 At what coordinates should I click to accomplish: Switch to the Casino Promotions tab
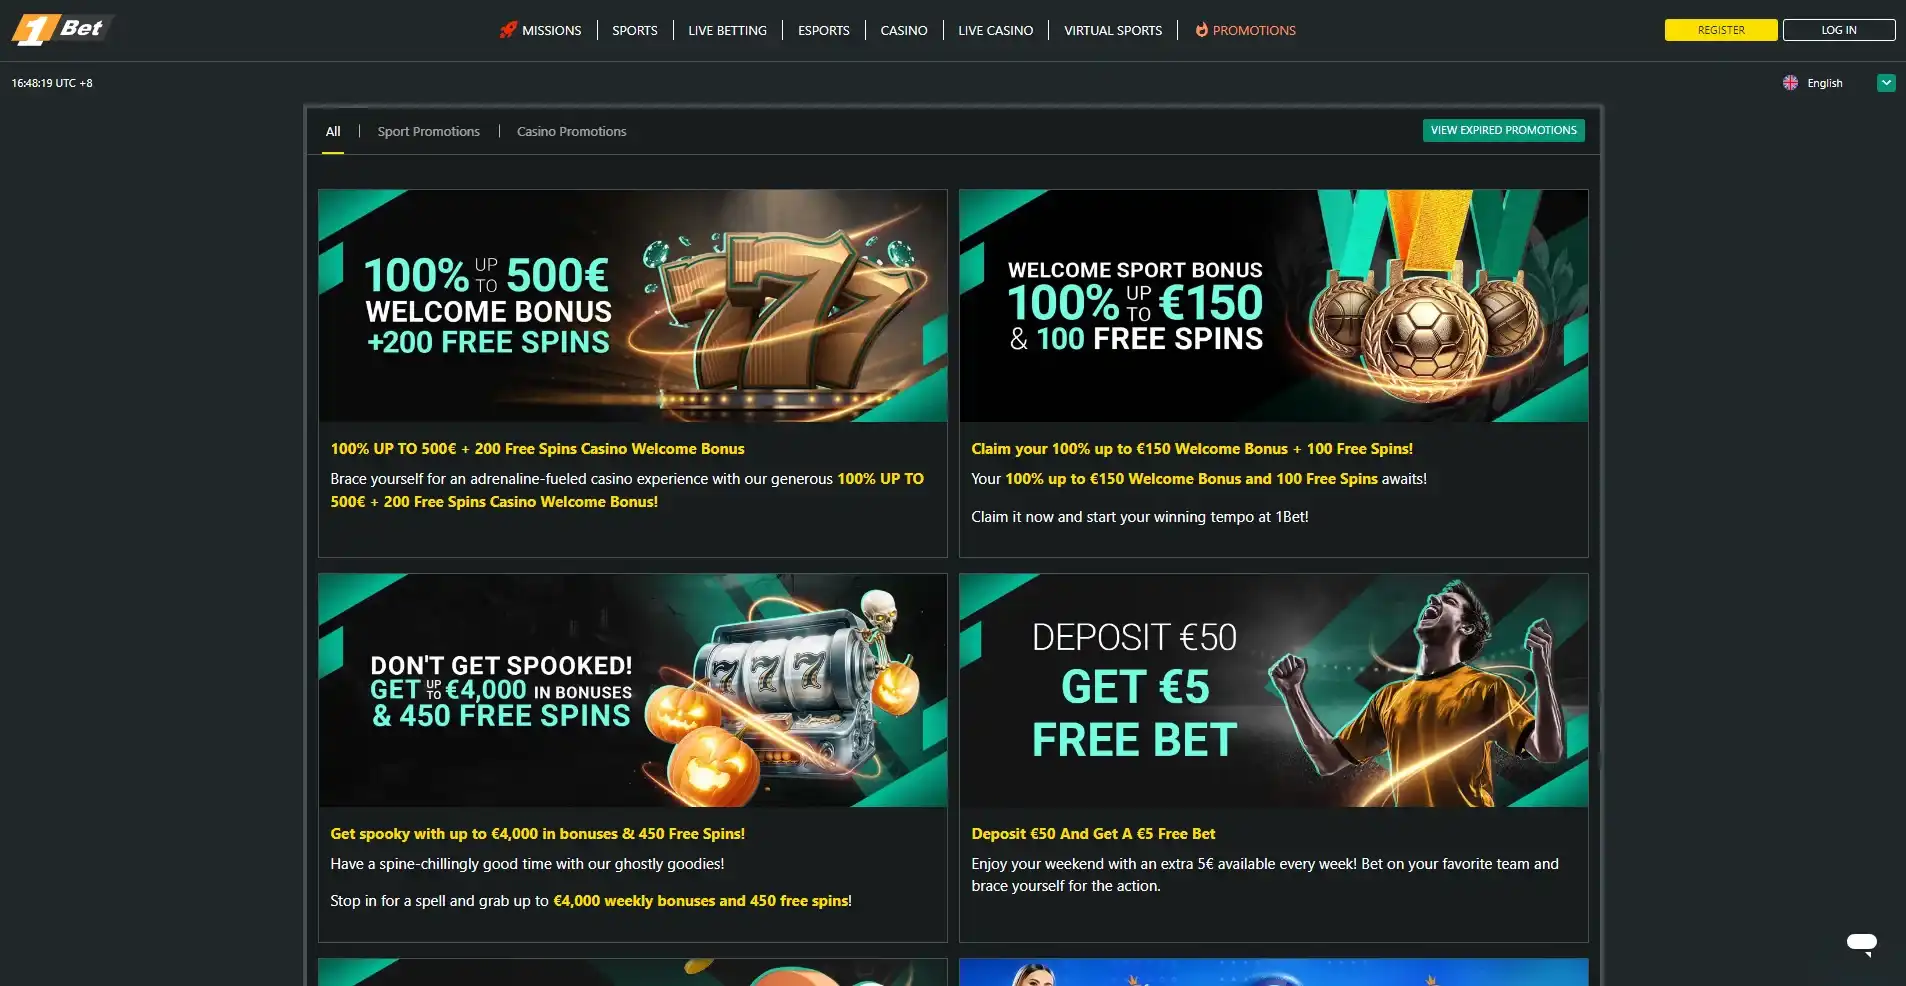pyautogui.click(x=571, y=131)
